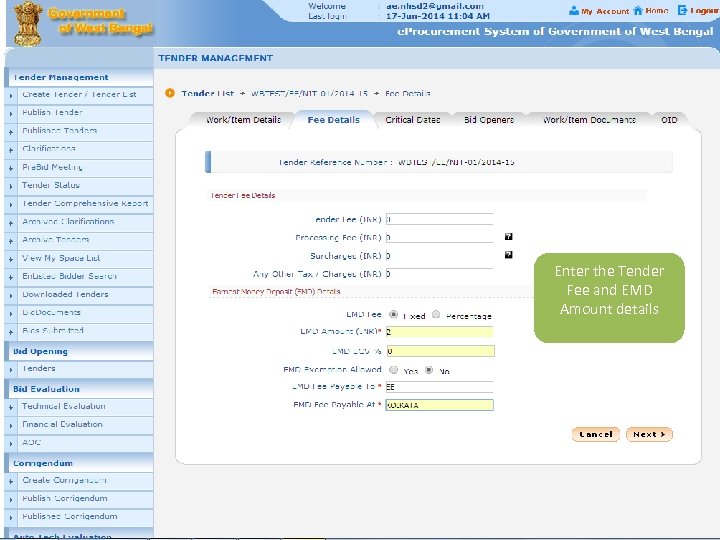Open the Bid Openers tab

point(489,120)
